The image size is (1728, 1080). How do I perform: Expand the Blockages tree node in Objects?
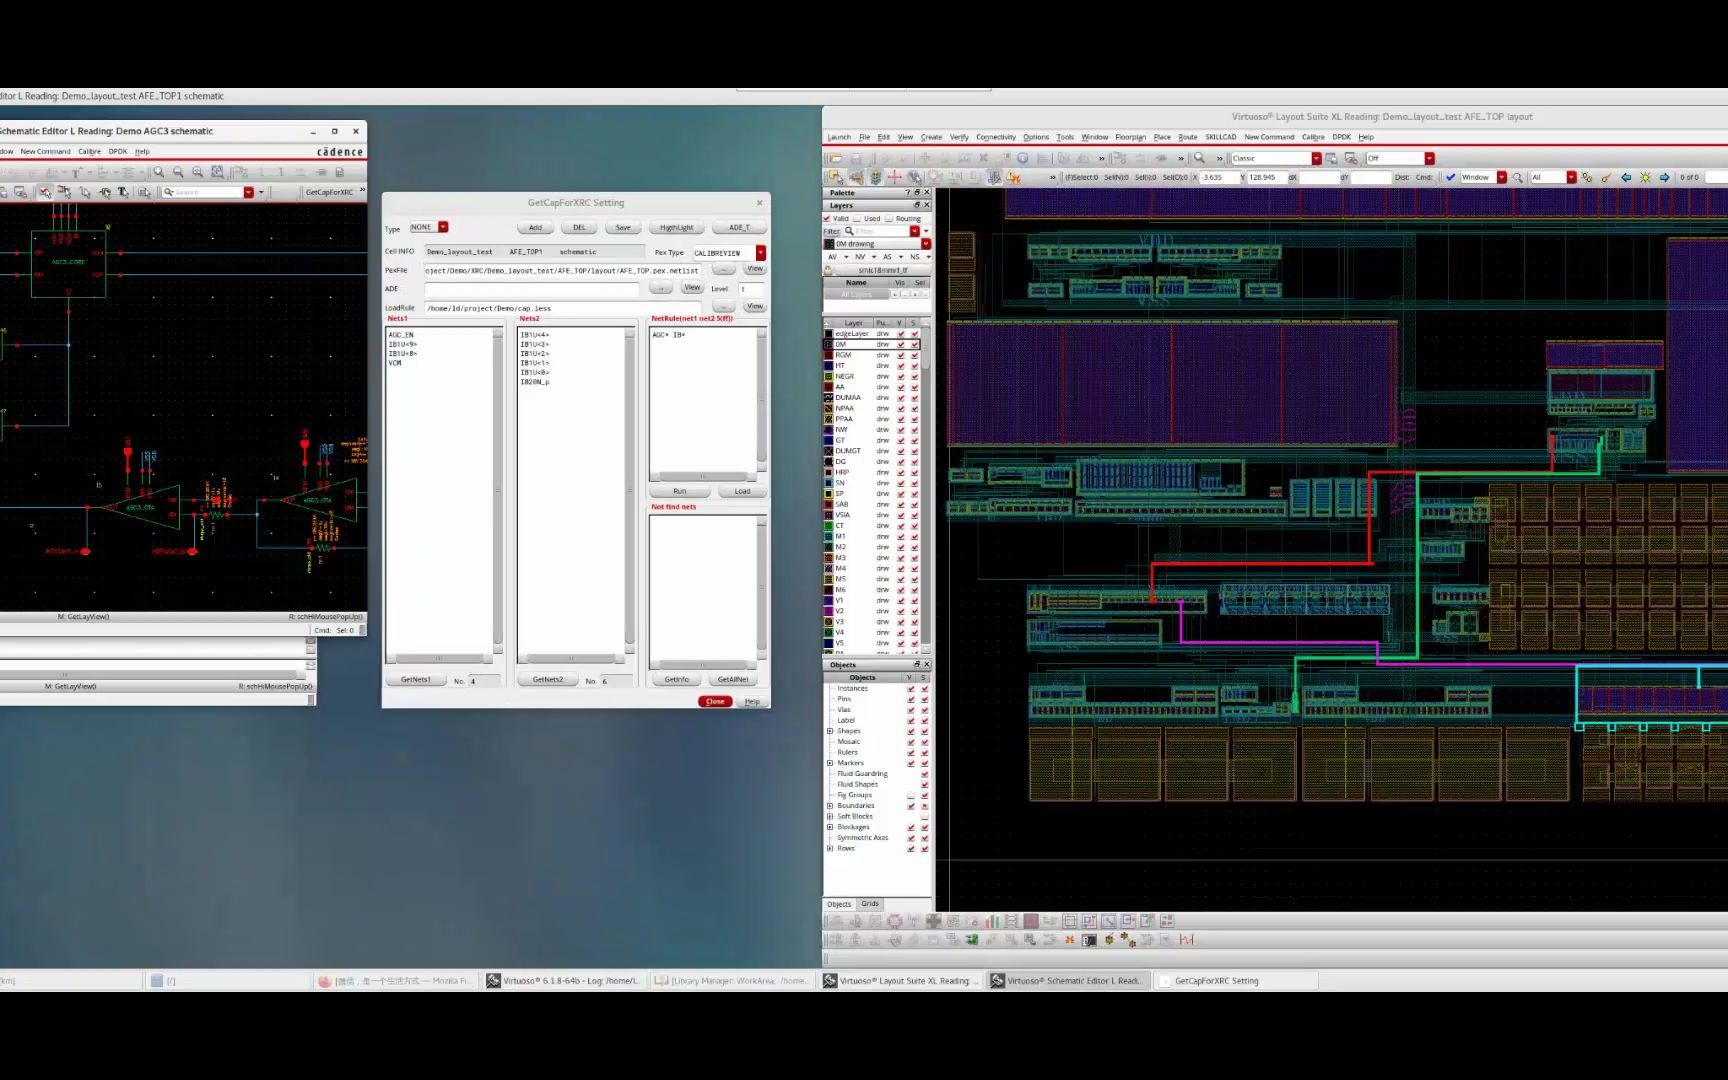click(x=830, y=827)
